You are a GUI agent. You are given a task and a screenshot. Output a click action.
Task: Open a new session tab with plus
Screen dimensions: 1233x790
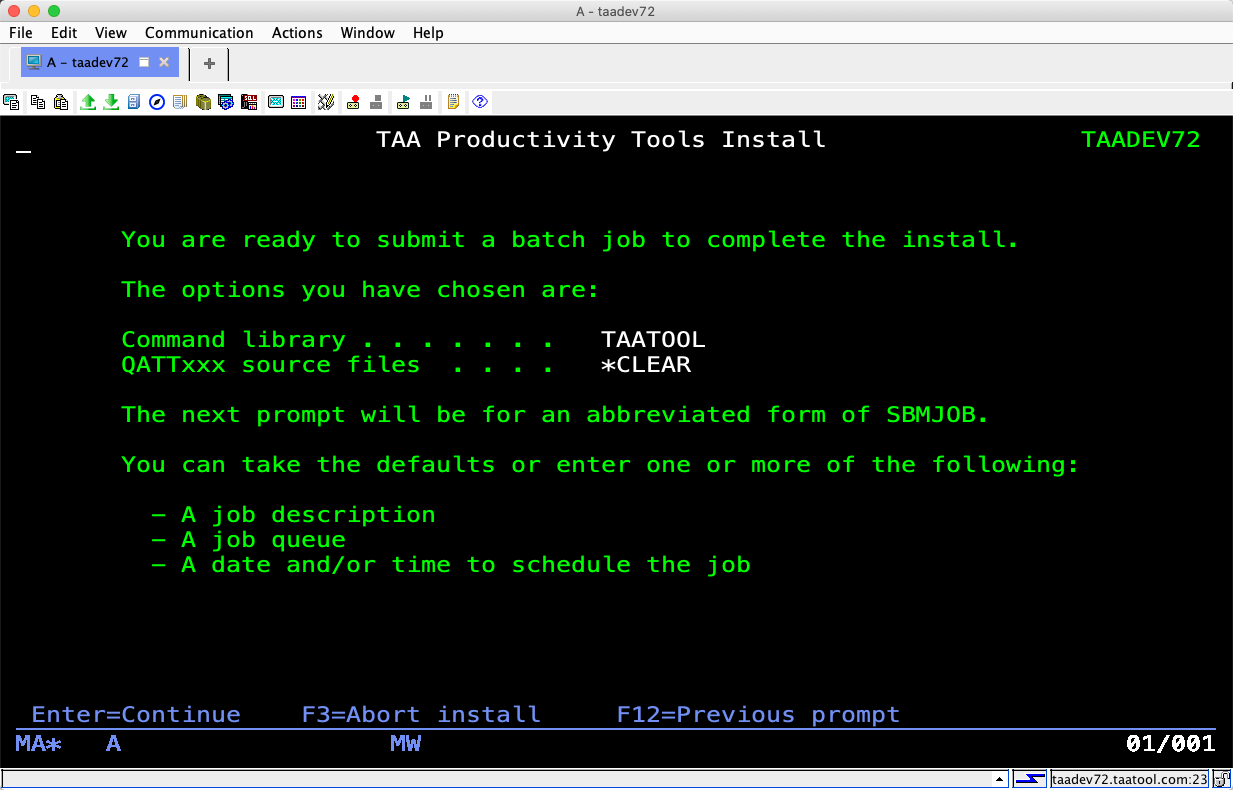(209, 63)
